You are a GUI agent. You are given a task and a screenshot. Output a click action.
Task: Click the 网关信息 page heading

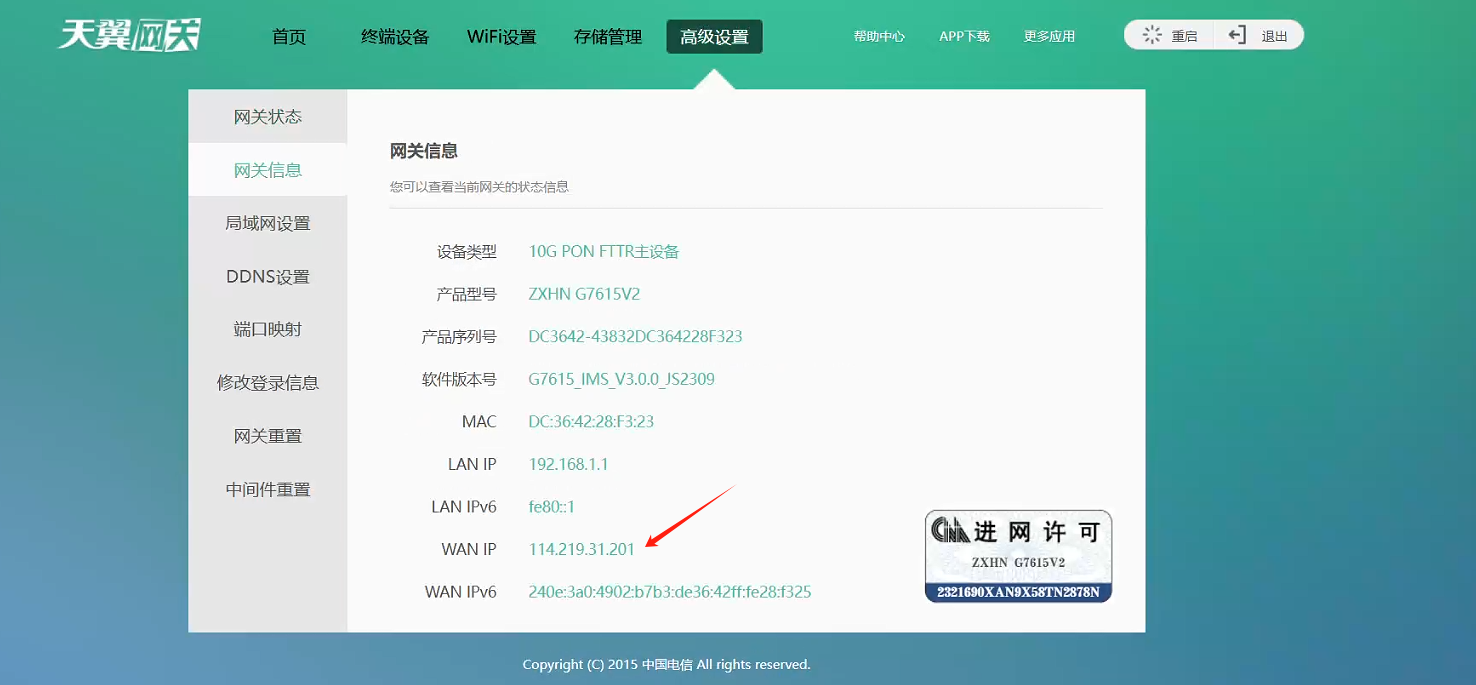tap(424, 151)
